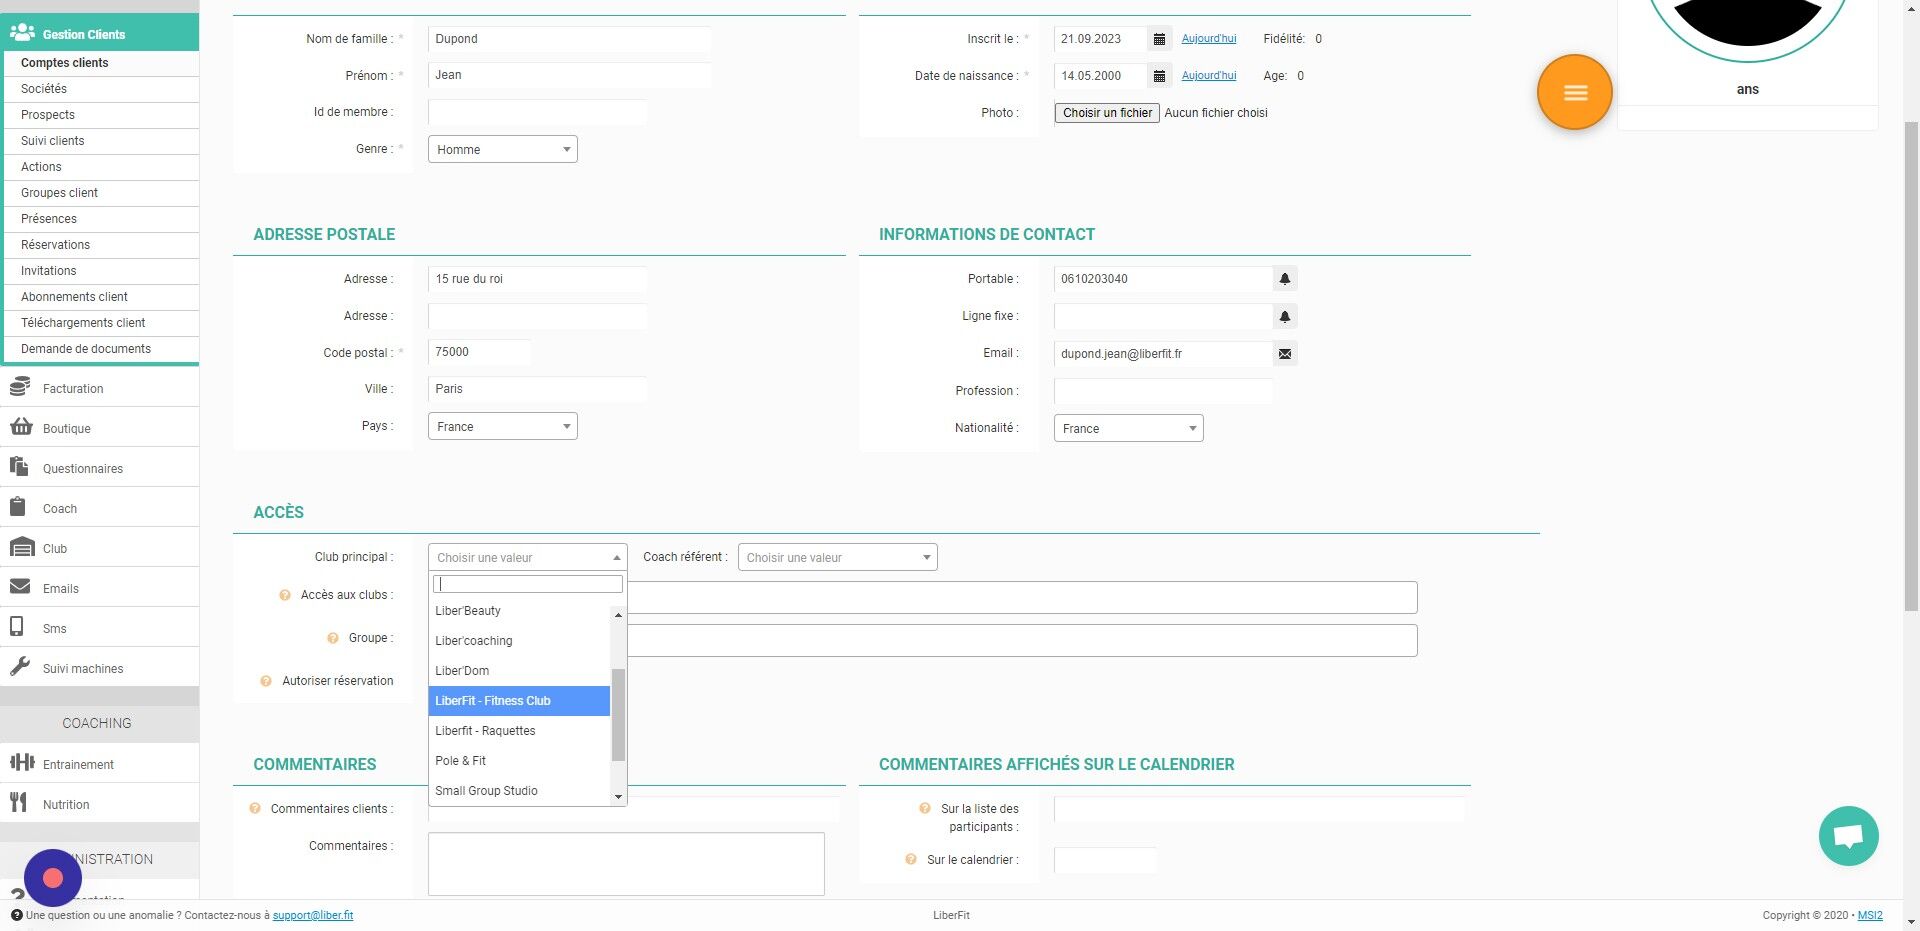Screen dimensions: 1920x931
Task: Select Liber'Beauty from the club list
Action: pyautogui.click(x=520, y=611)
